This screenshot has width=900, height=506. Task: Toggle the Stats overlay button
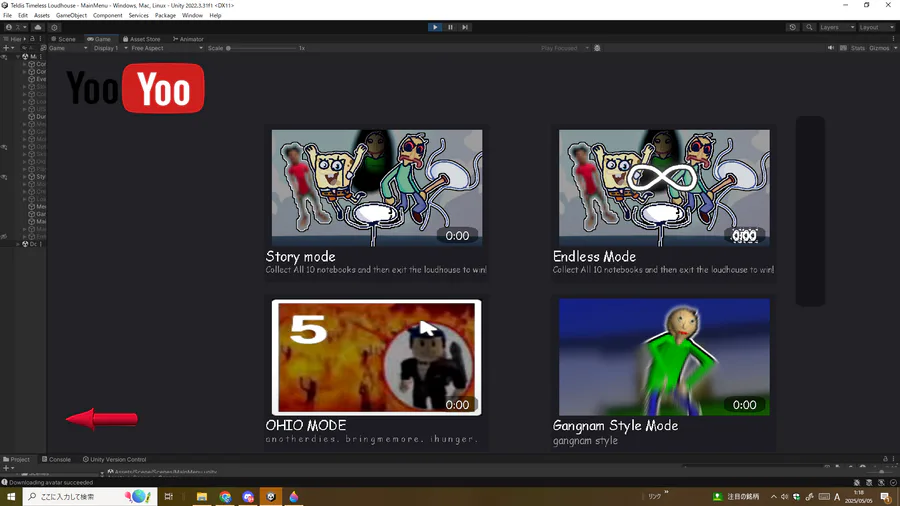pos(858,48)
